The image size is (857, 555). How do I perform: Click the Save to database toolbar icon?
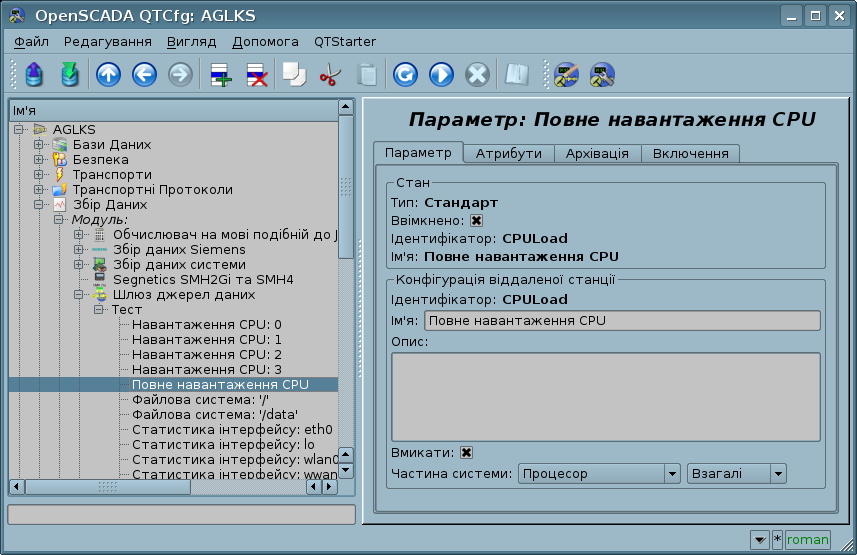(x=70, y=74)
